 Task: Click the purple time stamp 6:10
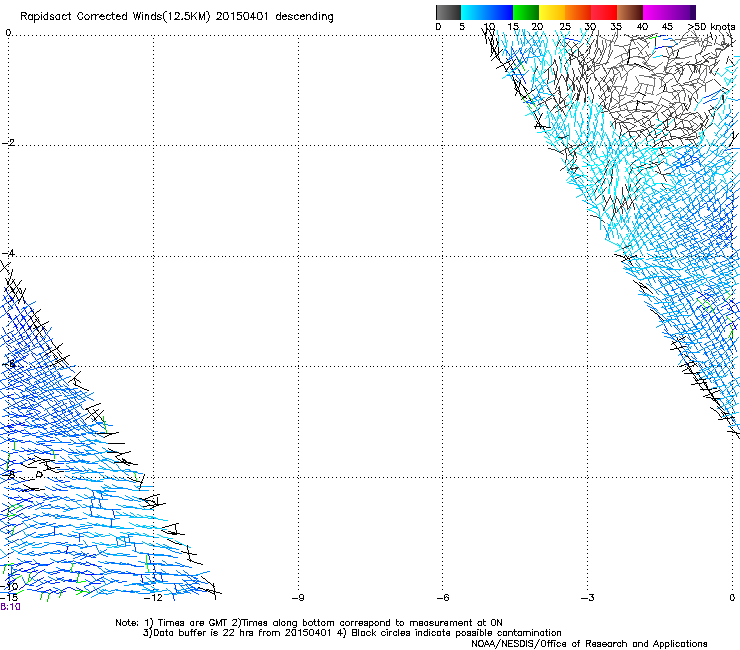pos(10,607)
